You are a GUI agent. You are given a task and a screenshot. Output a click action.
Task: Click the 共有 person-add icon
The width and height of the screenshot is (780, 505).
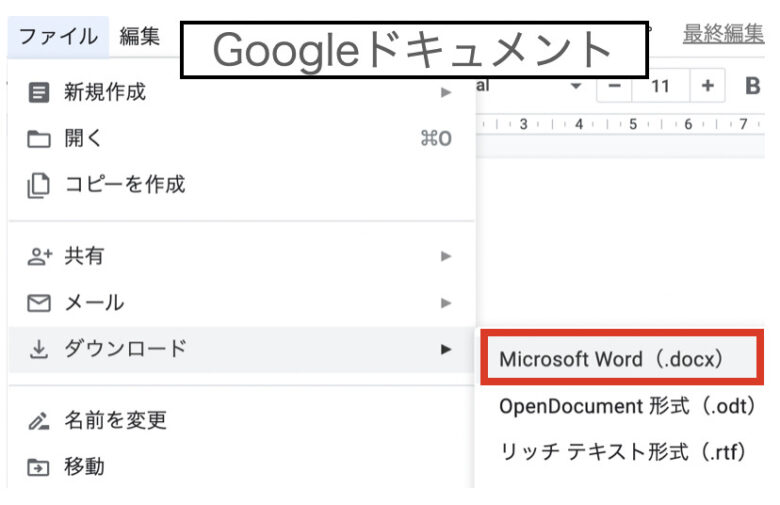(x=40, y=256)
